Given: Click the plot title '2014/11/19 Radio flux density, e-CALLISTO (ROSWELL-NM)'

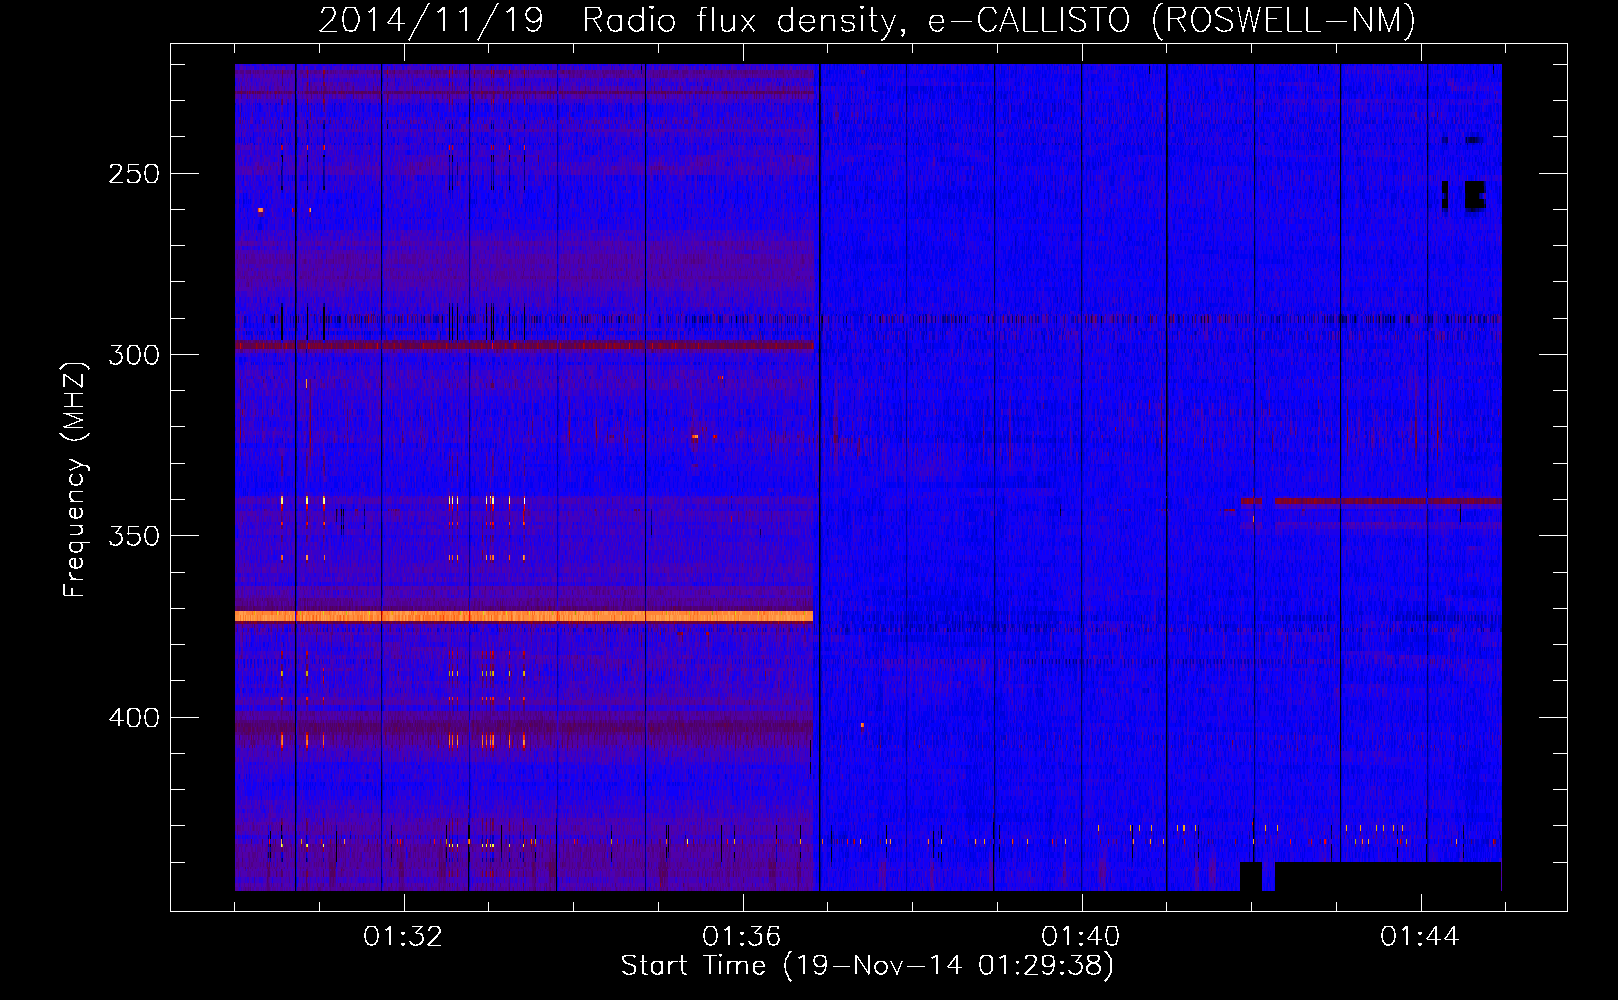Looking at the screenshot, I should pyautogui.click(x=867, y=20).
